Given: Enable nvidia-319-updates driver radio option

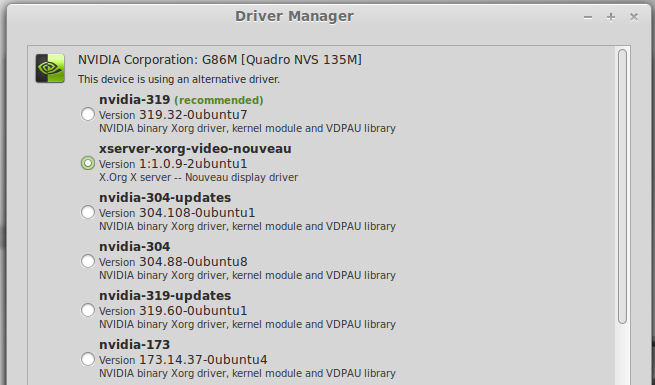Looking at the screenshot, I should point(88,310).
